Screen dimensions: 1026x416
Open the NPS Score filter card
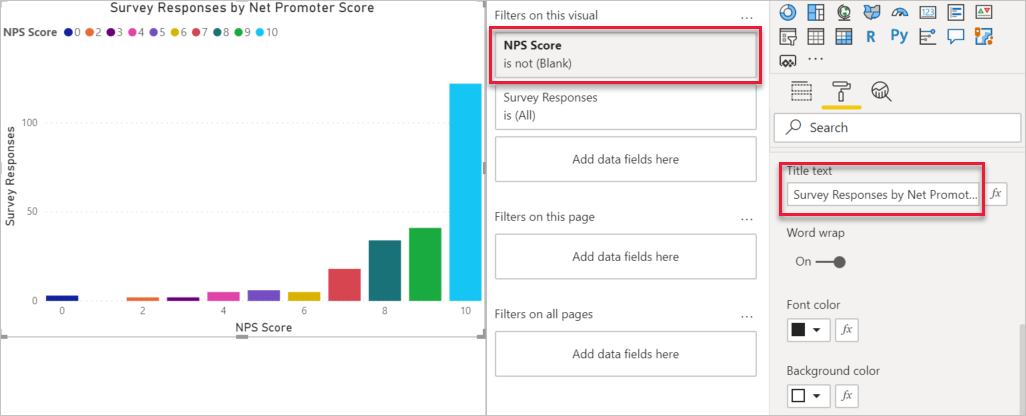(x=626, y=55)
